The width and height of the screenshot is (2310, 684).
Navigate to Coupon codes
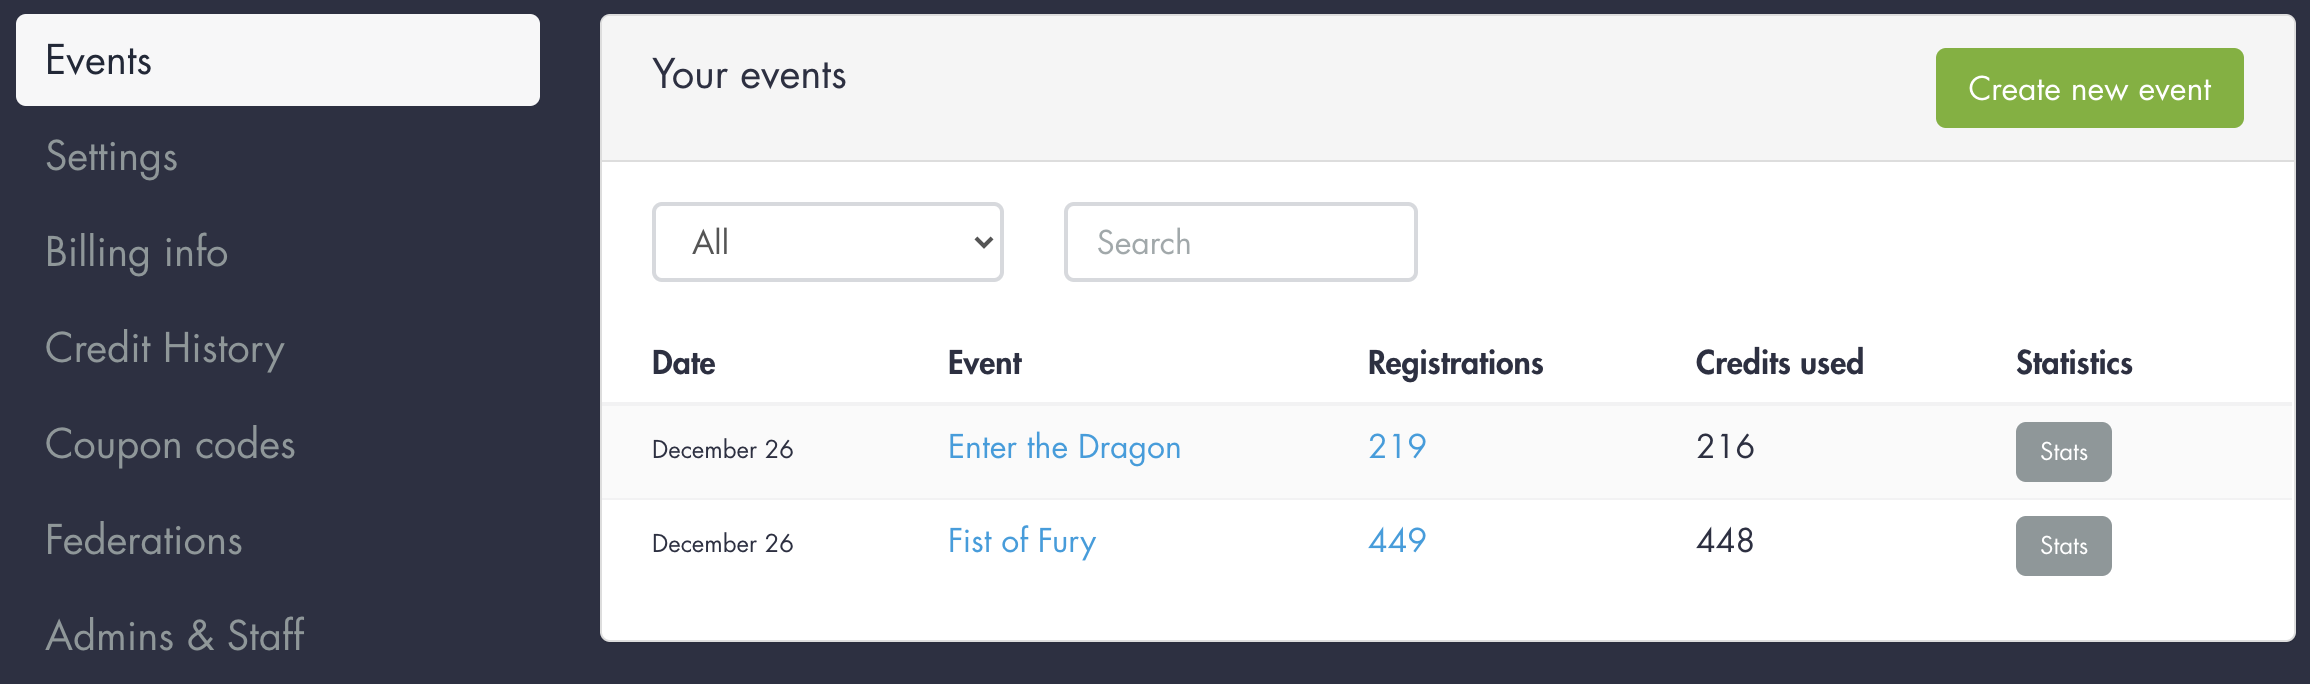[x=170, y=444]
